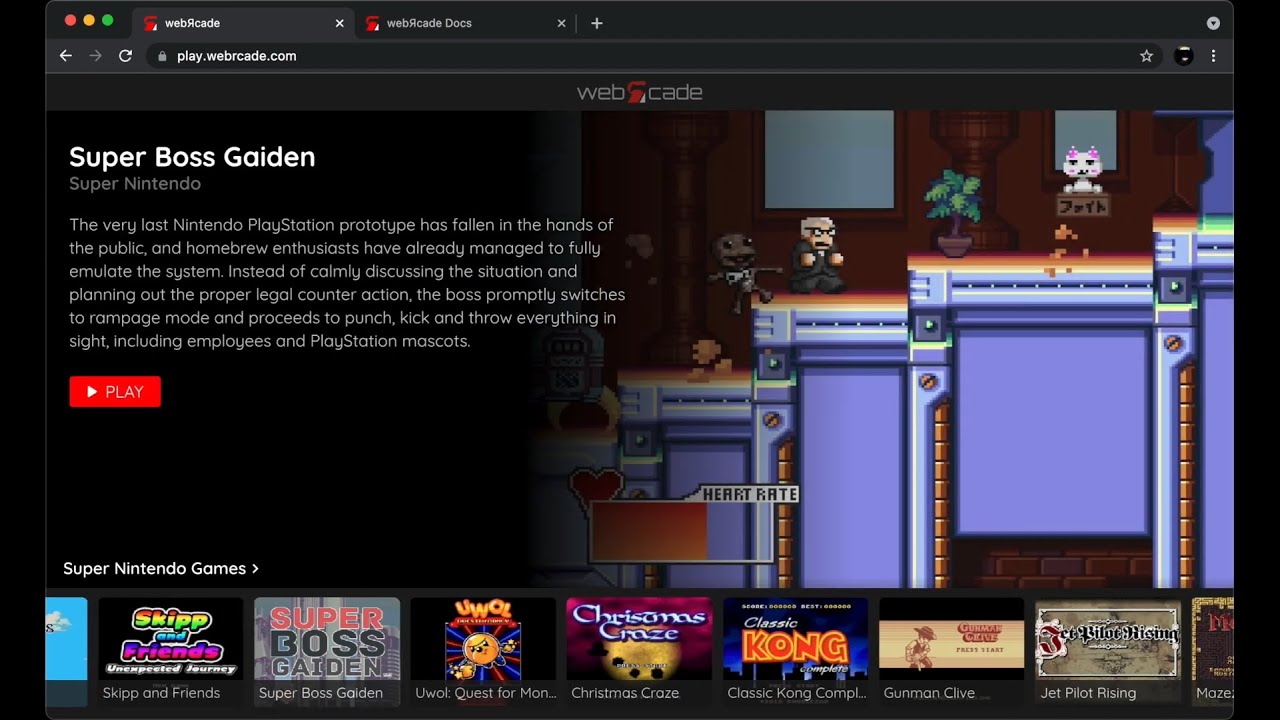The height and width of the screenshot is (720, 1280).
Task: Open the Christmas Craze game thumbnail
Action: click(639, 640)
